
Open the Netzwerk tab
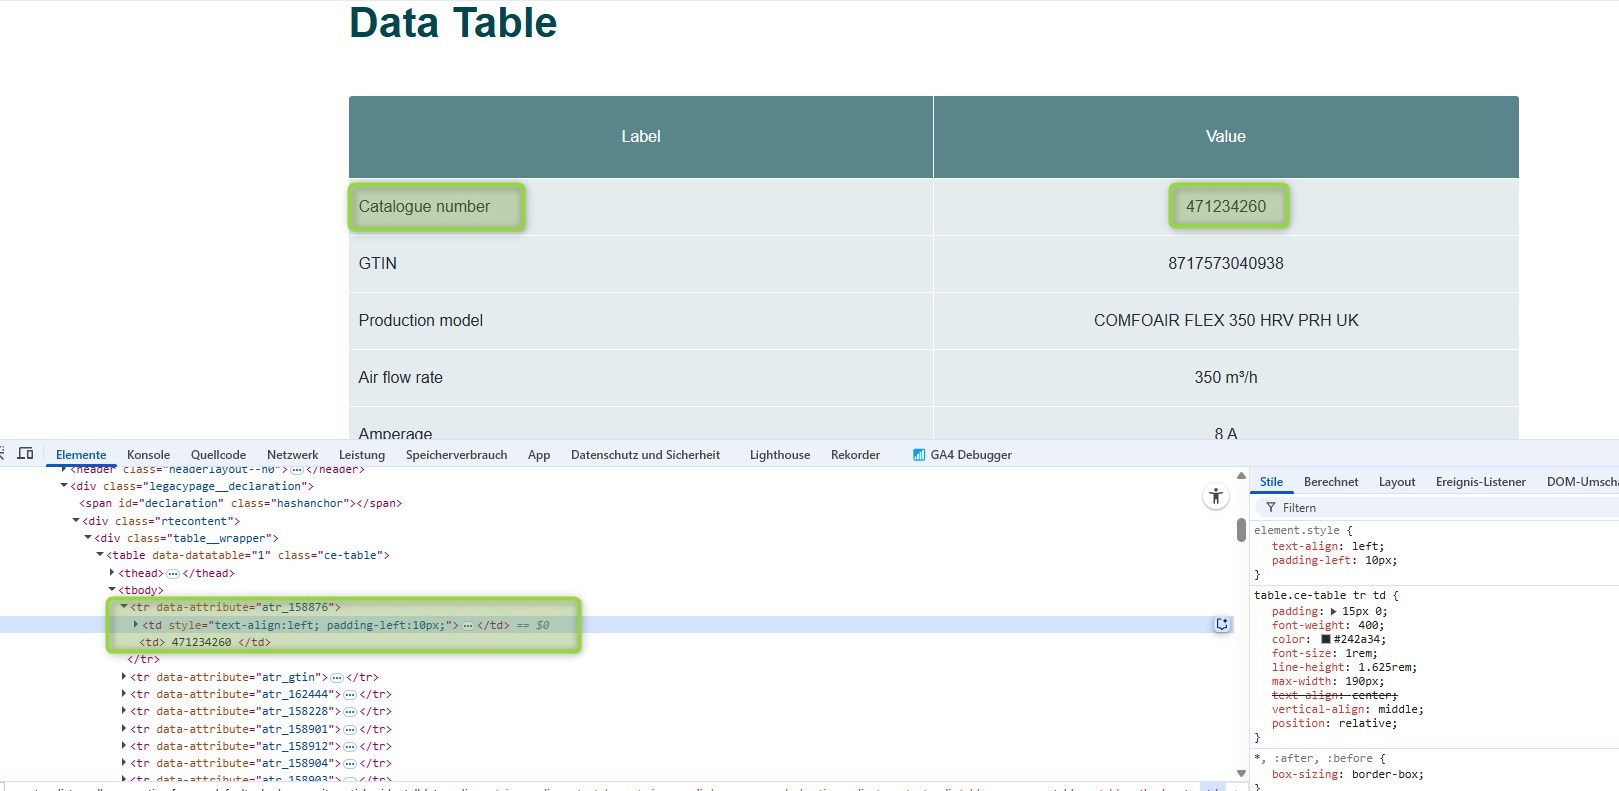coord(292,455)
